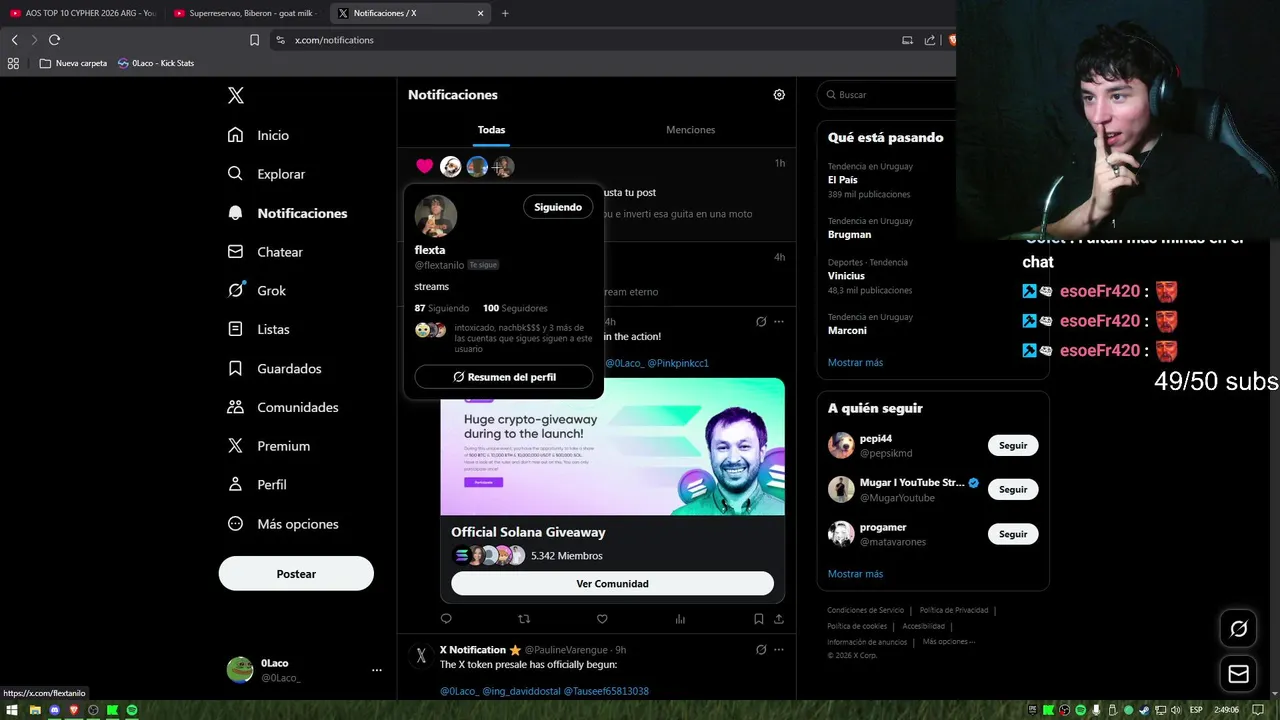Share the Solana Giveaway post
This screenshot has height=720, width=1280.
(779, 619)
